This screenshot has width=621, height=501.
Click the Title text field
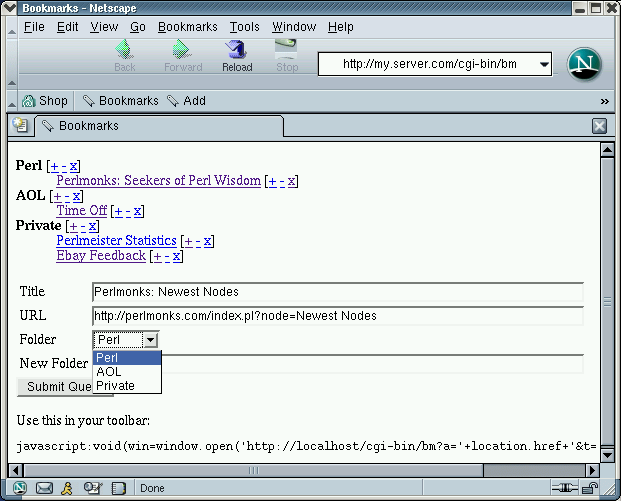(x=338, y=292)
